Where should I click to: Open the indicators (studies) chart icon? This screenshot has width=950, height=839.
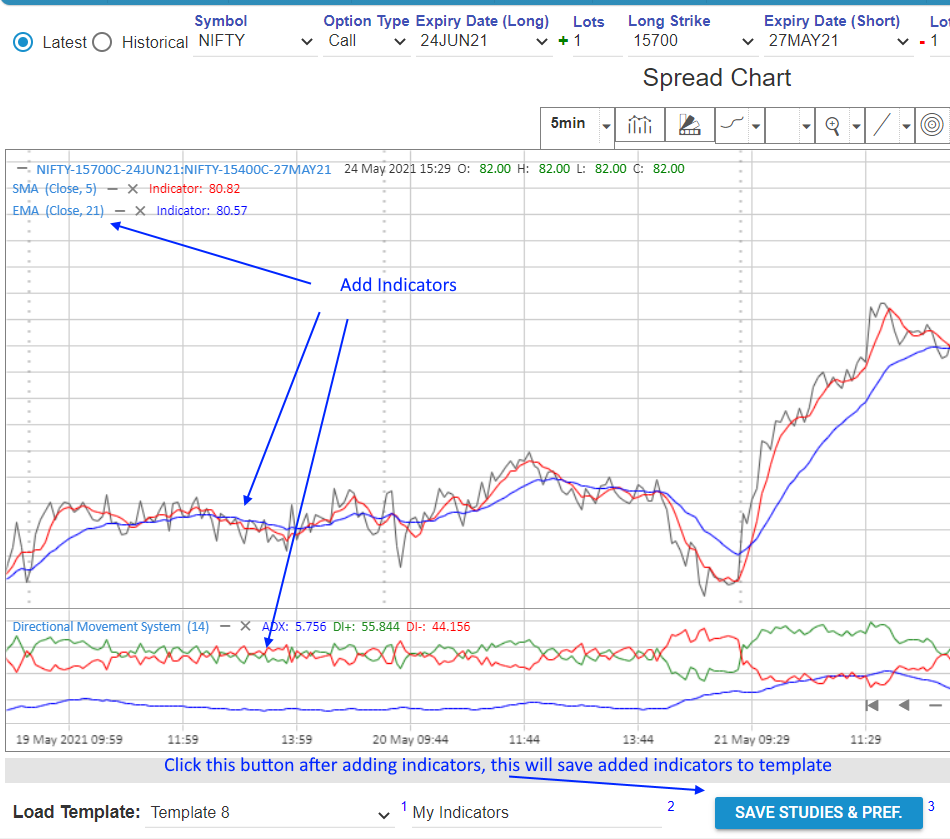tap(640, 125)
